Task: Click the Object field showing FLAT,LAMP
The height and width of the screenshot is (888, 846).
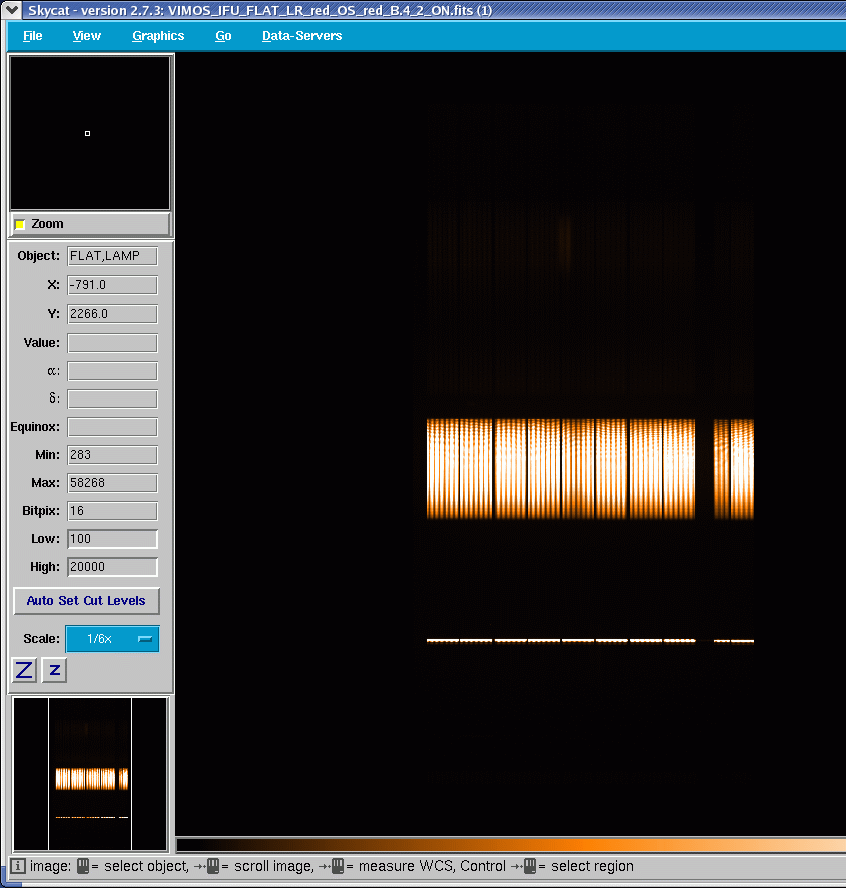Action: click(x=112, y=256)
